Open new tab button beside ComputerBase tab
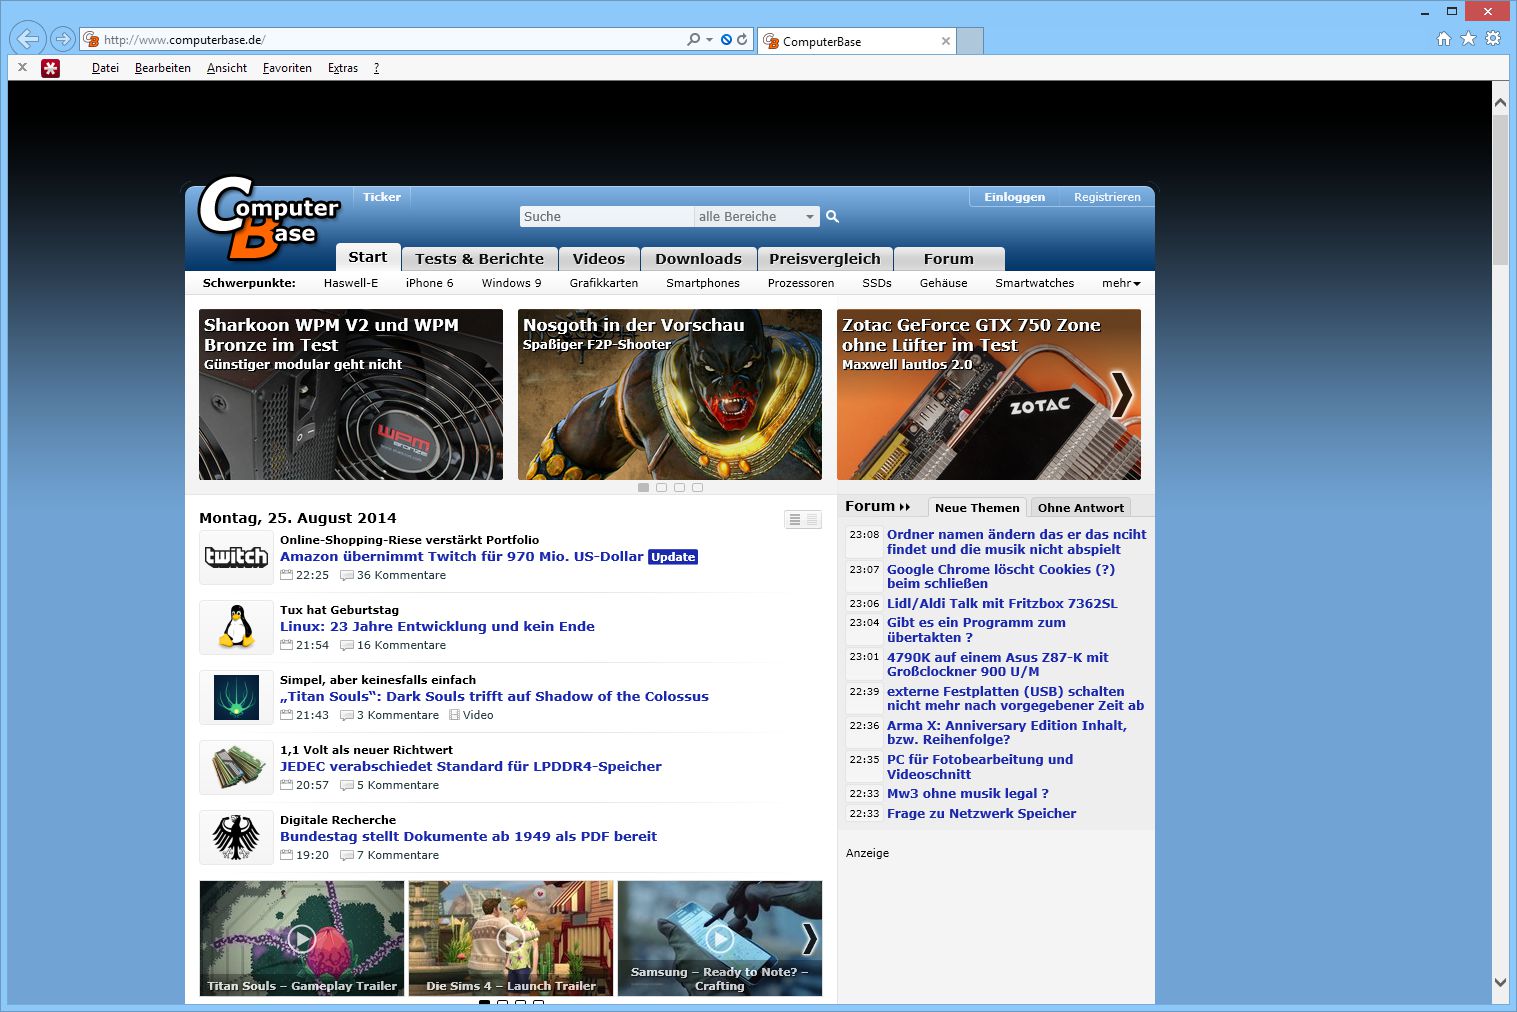1517x1012 pixels. (x=970, y=41)
